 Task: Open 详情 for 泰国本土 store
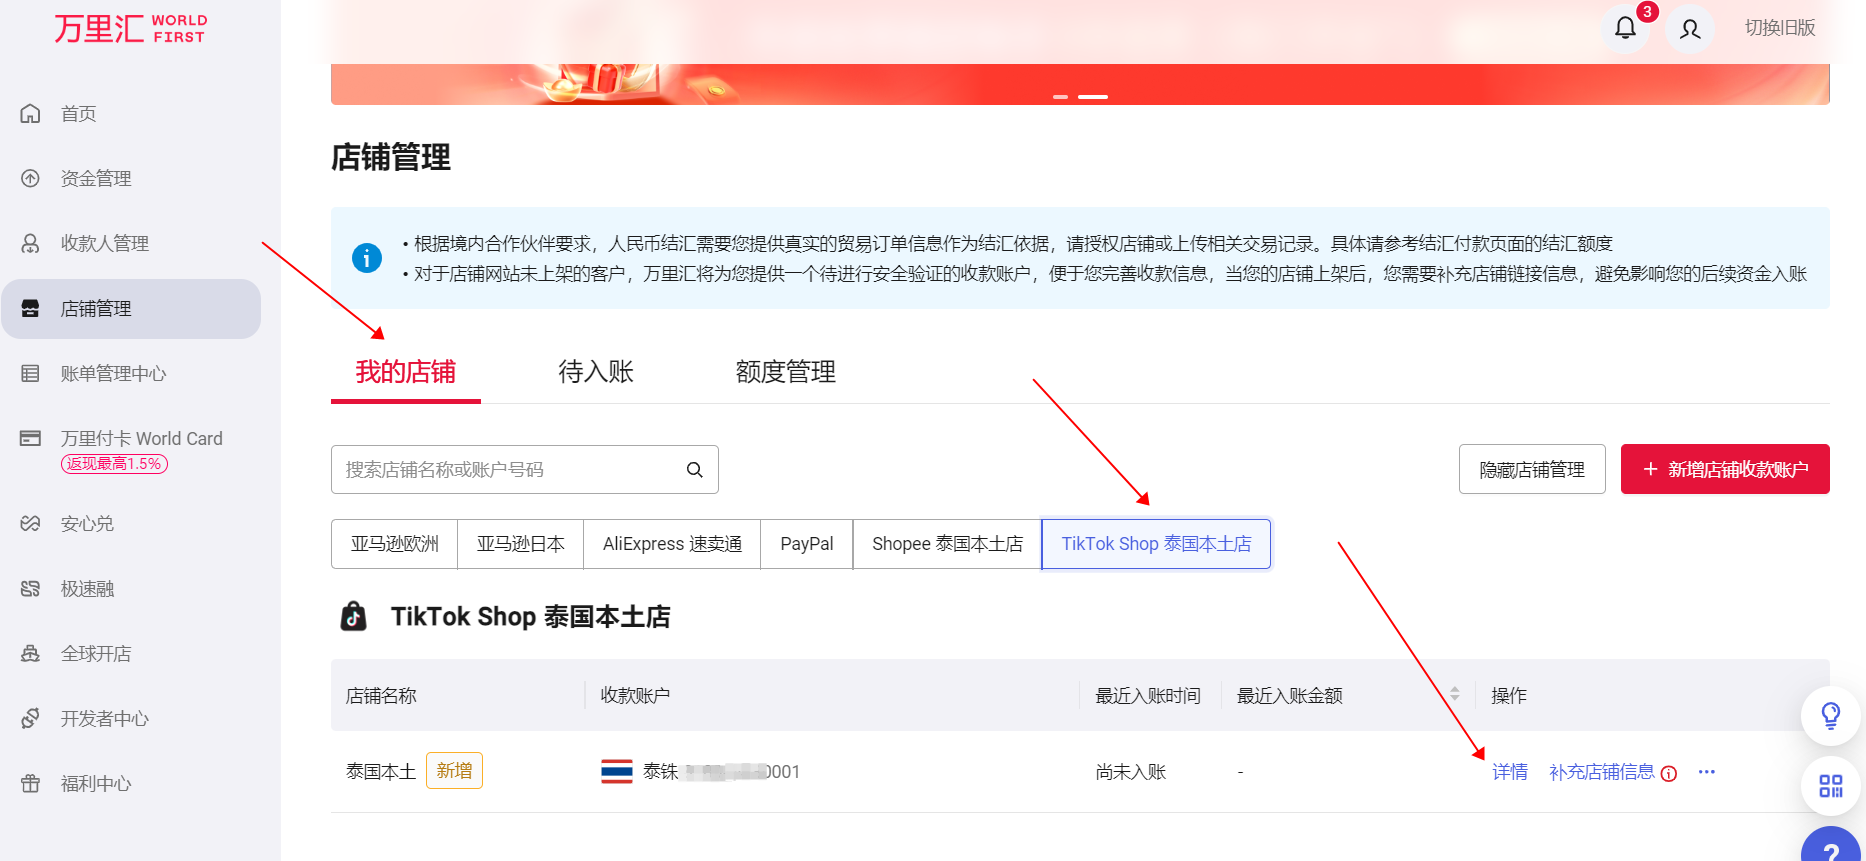[1510, 772]
